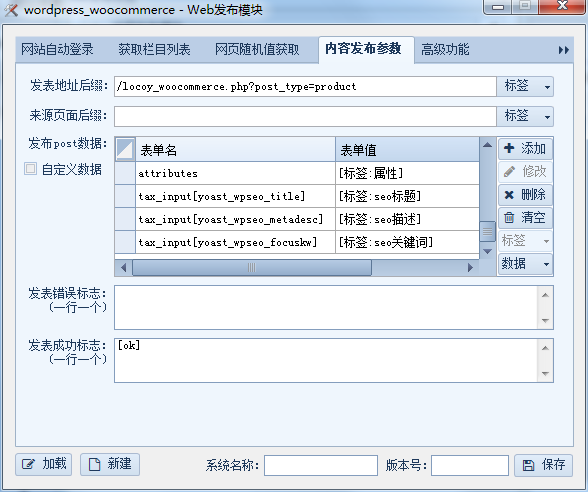This screenshot has width=588, height=492.
Task: Select the tax_input[yoast_wpseo_title] cell
Action: click(236, 196)
